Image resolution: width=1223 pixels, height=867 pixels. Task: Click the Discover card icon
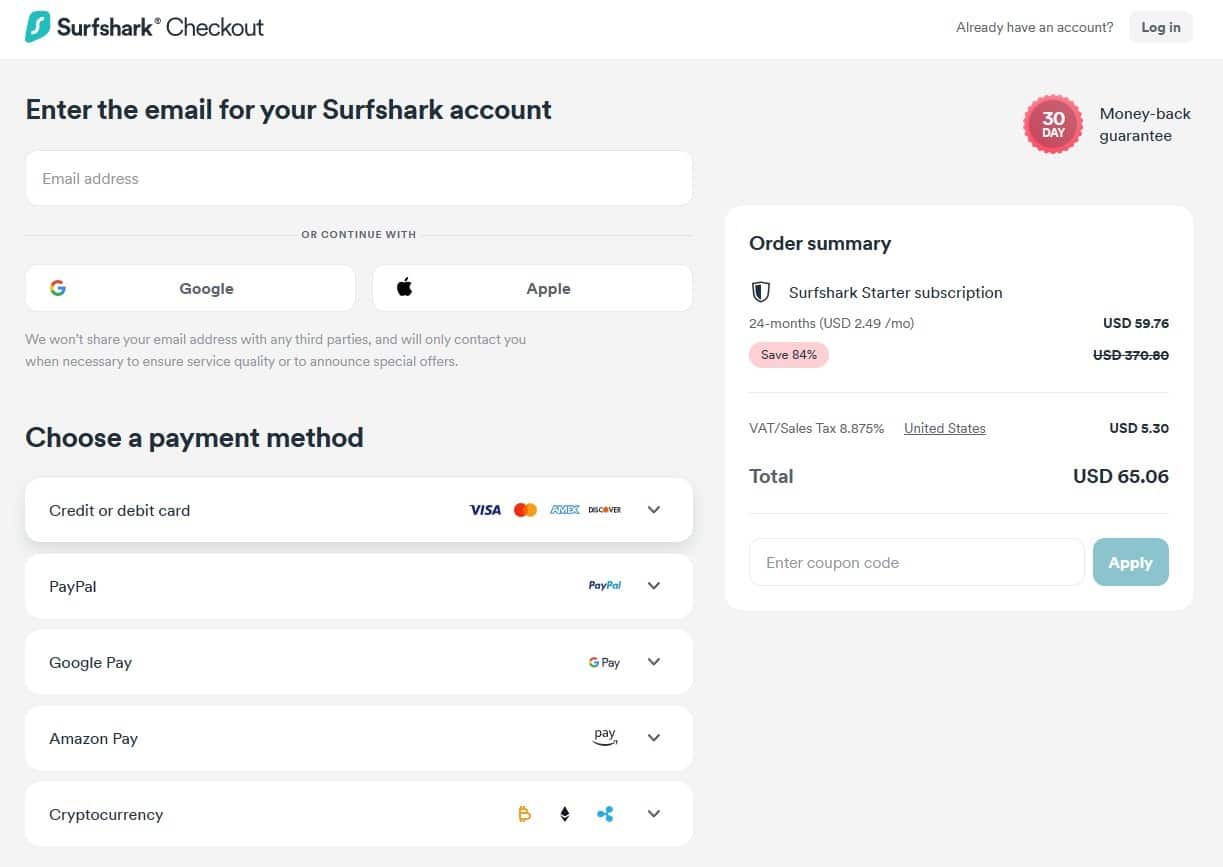point(605,510)
